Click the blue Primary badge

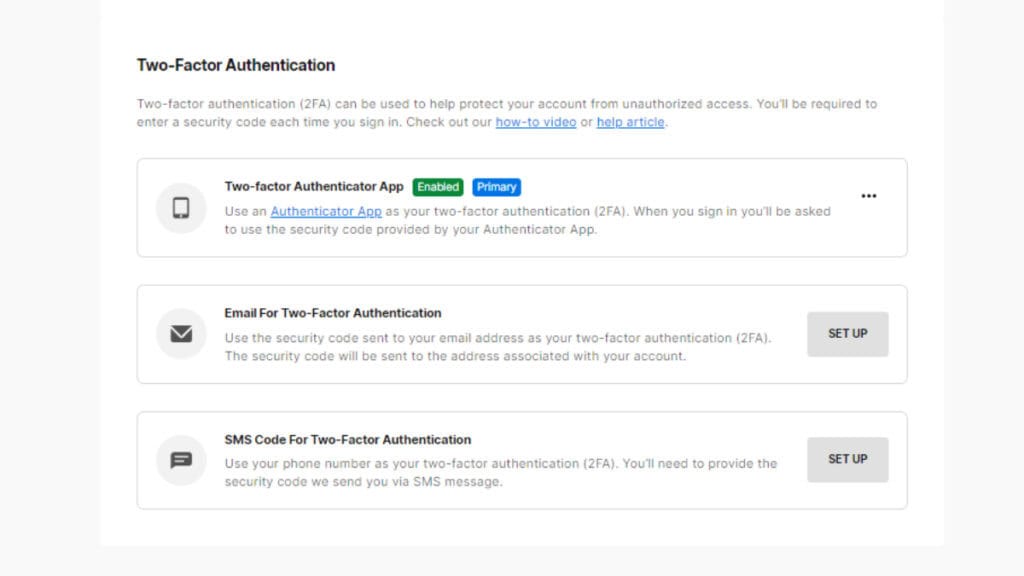pyautogui.click(x=497, y=187)
